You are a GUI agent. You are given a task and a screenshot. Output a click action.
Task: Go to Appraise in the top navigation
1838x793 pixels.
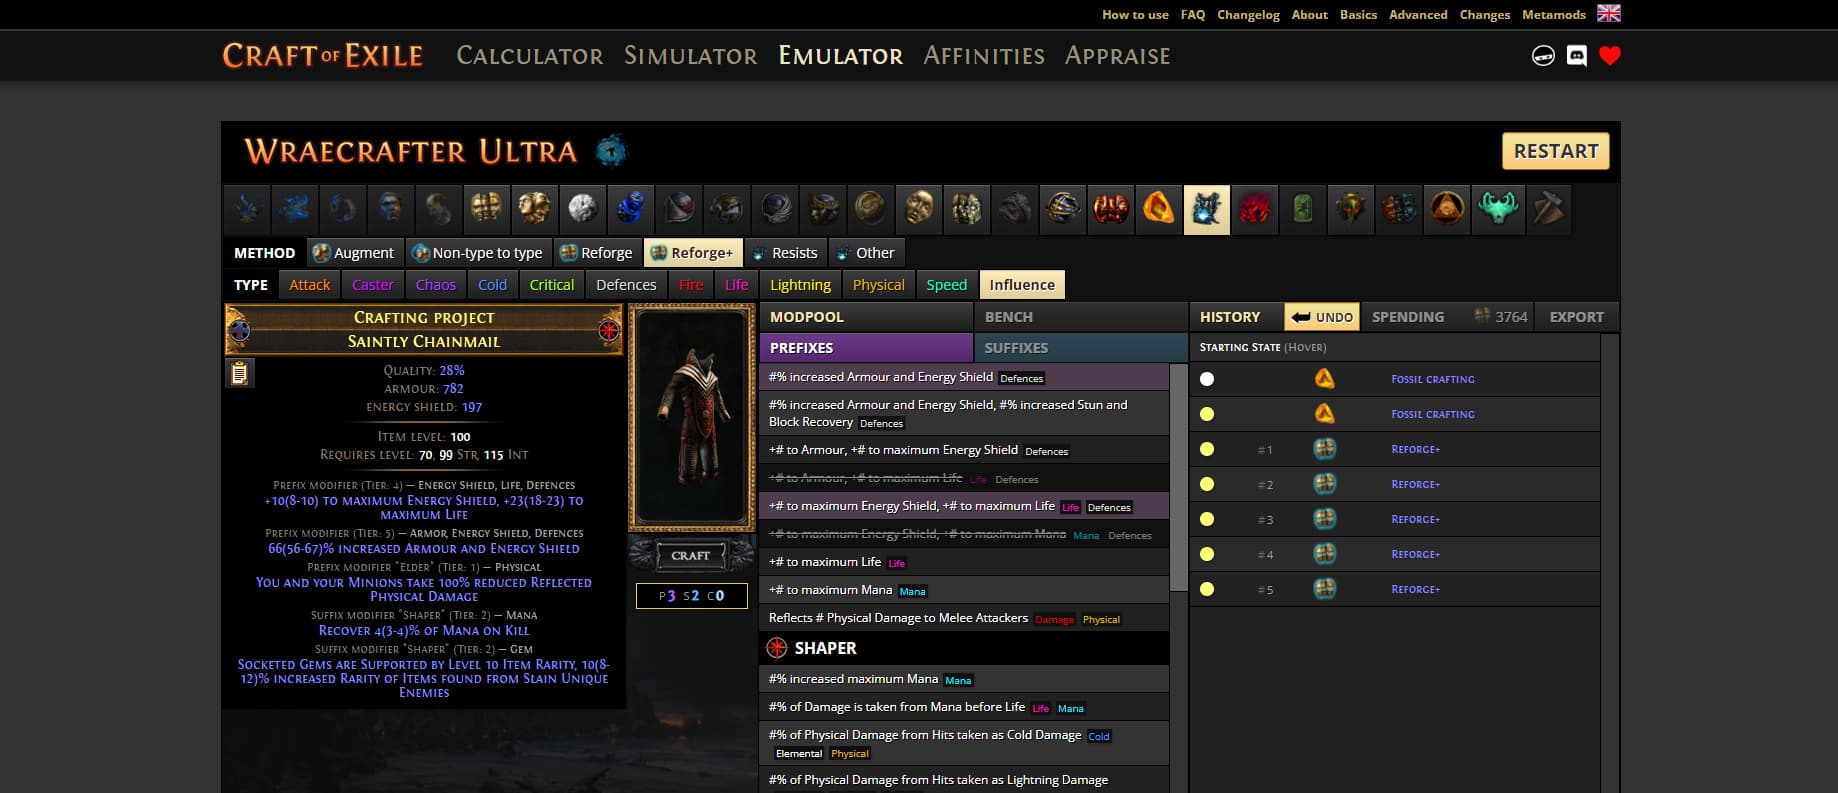1117,56
